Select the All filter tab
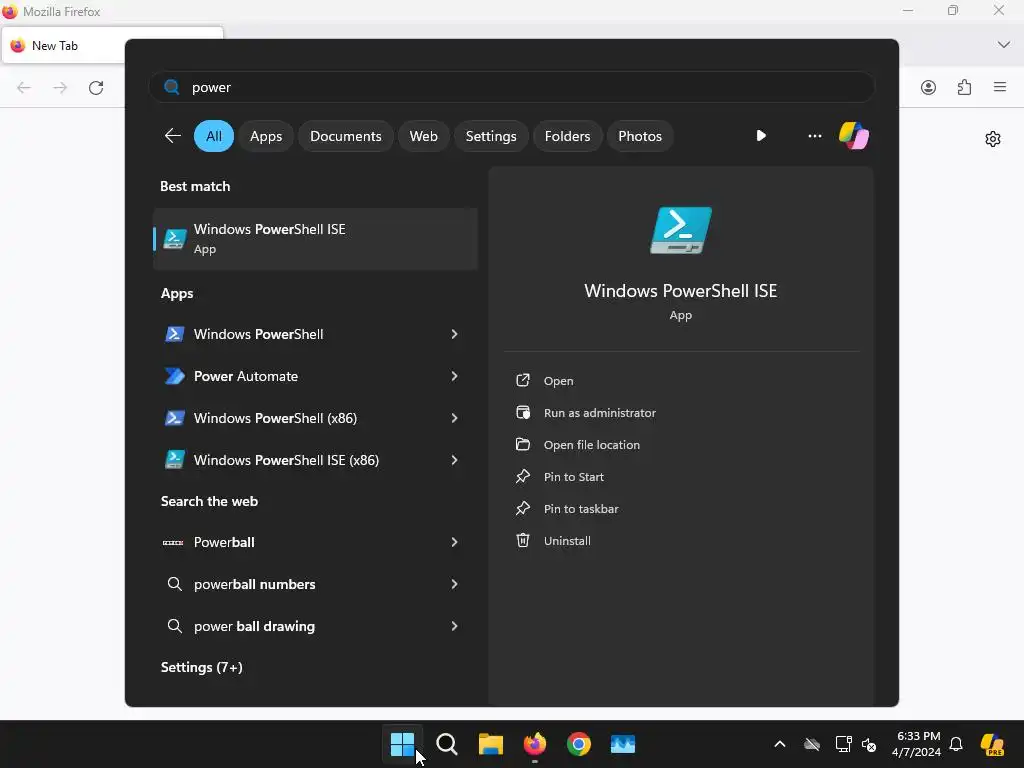The height and width of the screenshot is (768, 1024). click(x=214, y=136)
